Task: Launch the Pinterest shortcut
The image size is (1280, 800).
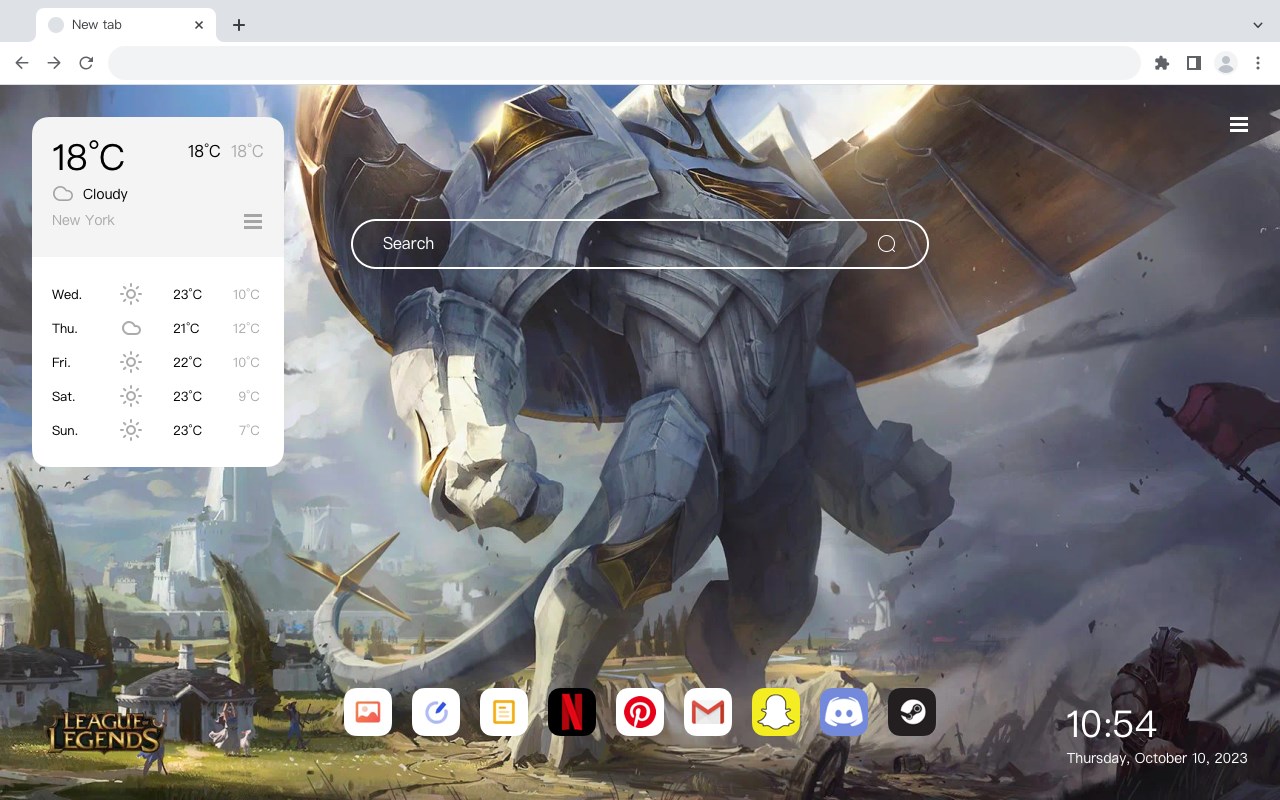Action: (x=640, y=712)
